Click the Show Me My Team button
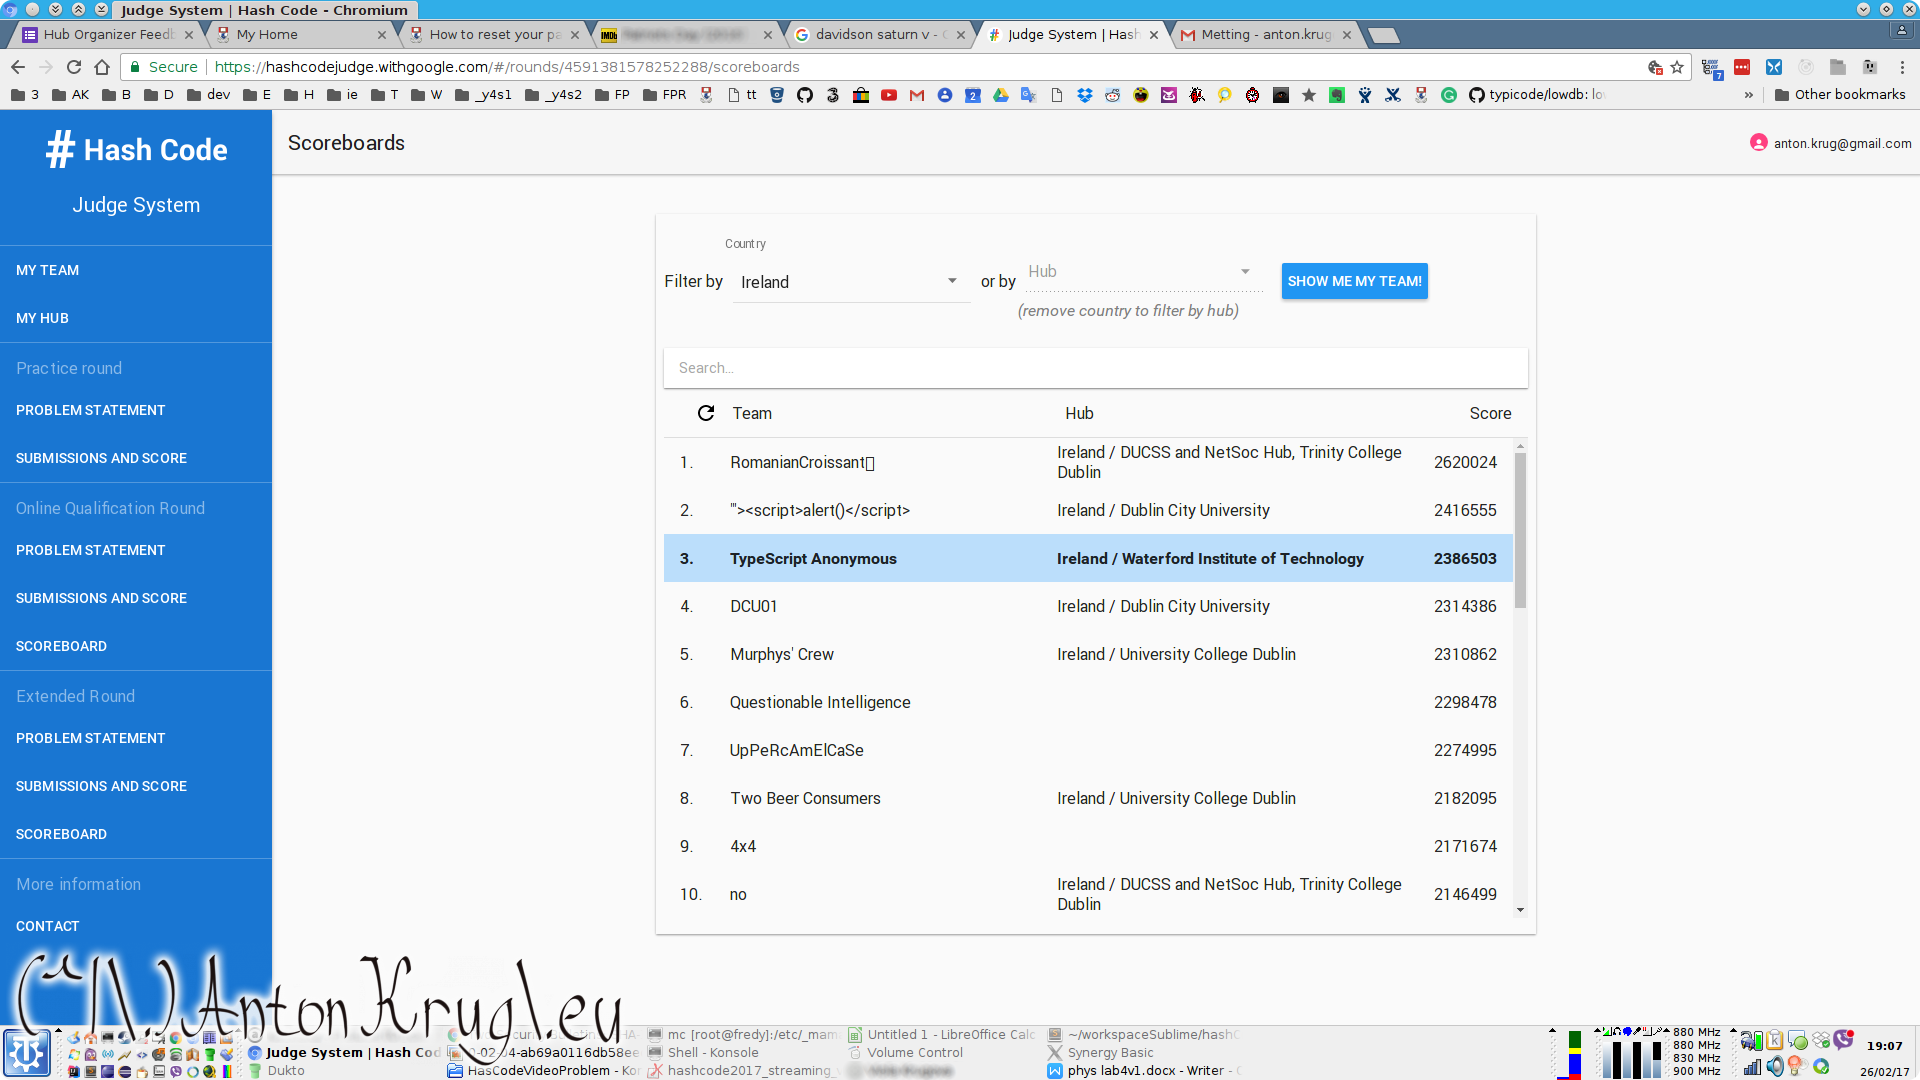 [x=1354, y=281]
